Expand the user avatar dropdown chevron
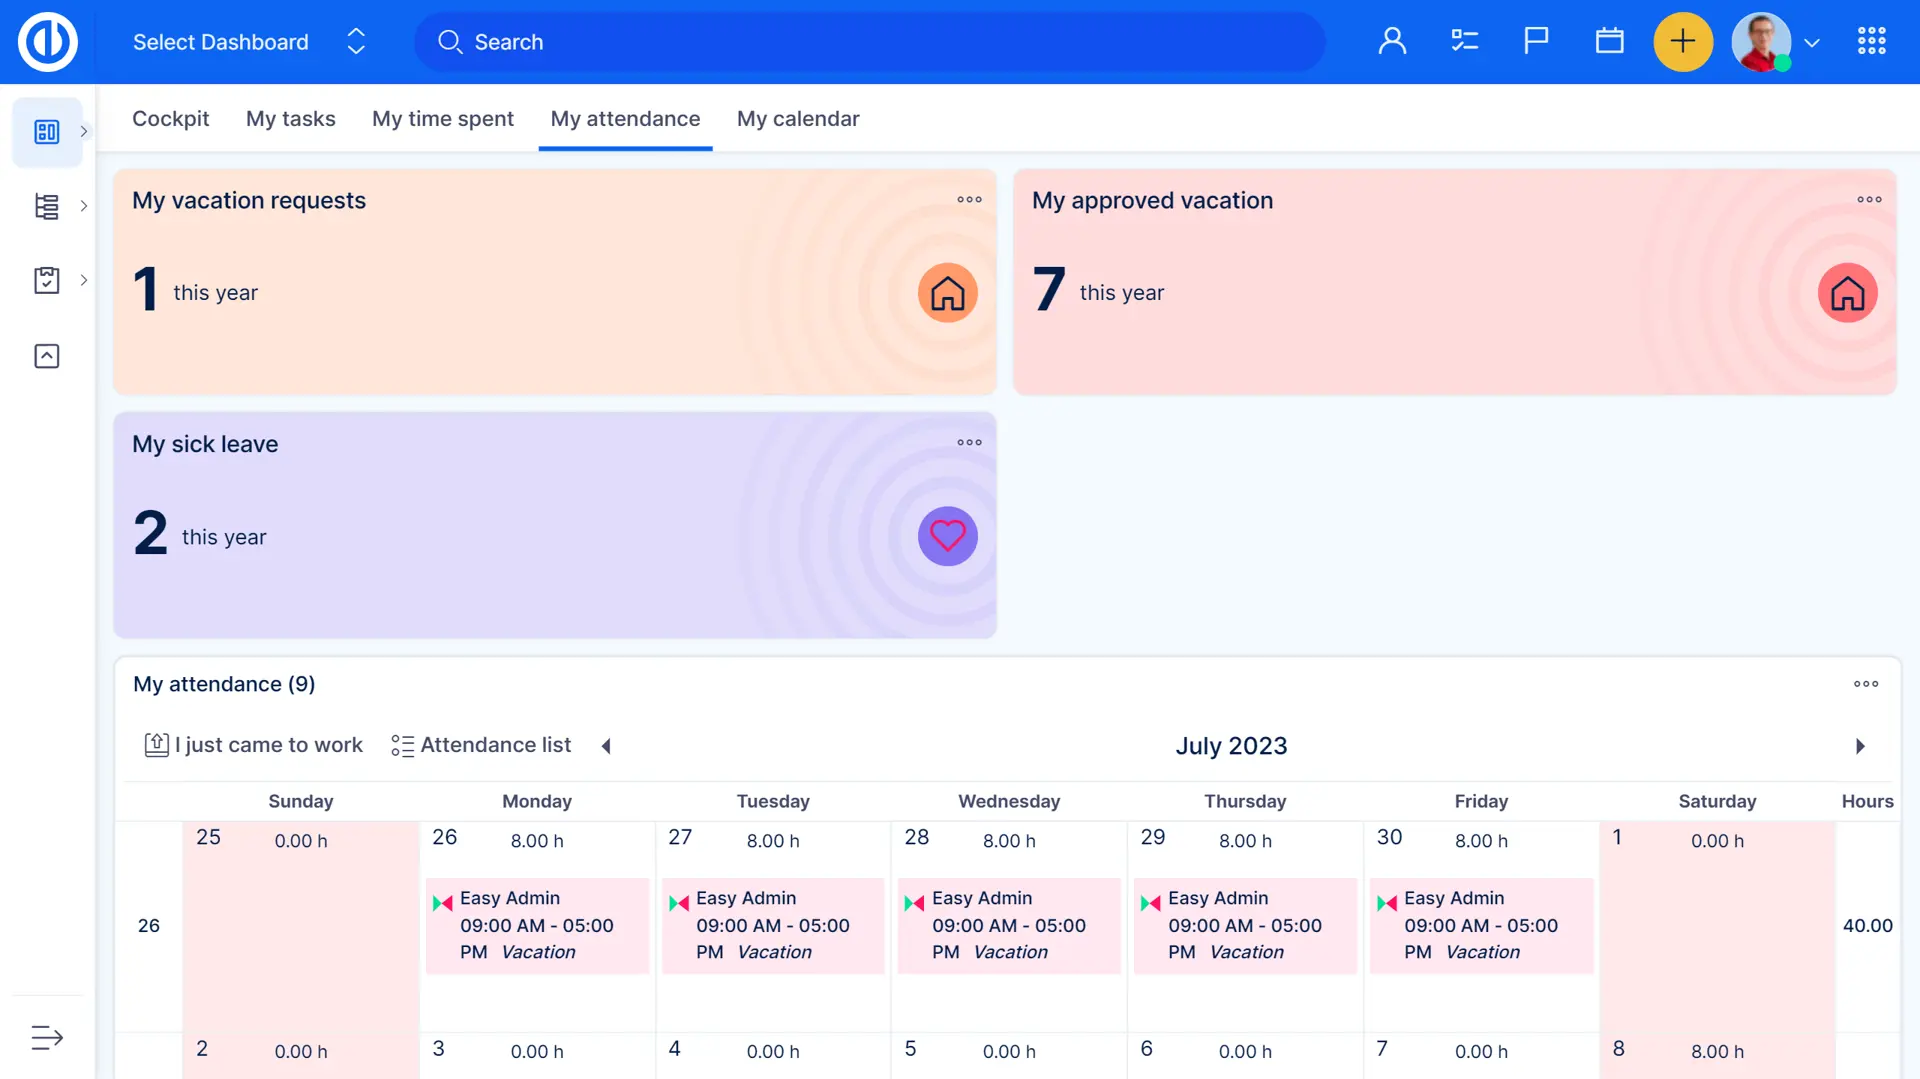Image resolution: width=1920 pixels, height=1079 pixels. click(1812, 43)
